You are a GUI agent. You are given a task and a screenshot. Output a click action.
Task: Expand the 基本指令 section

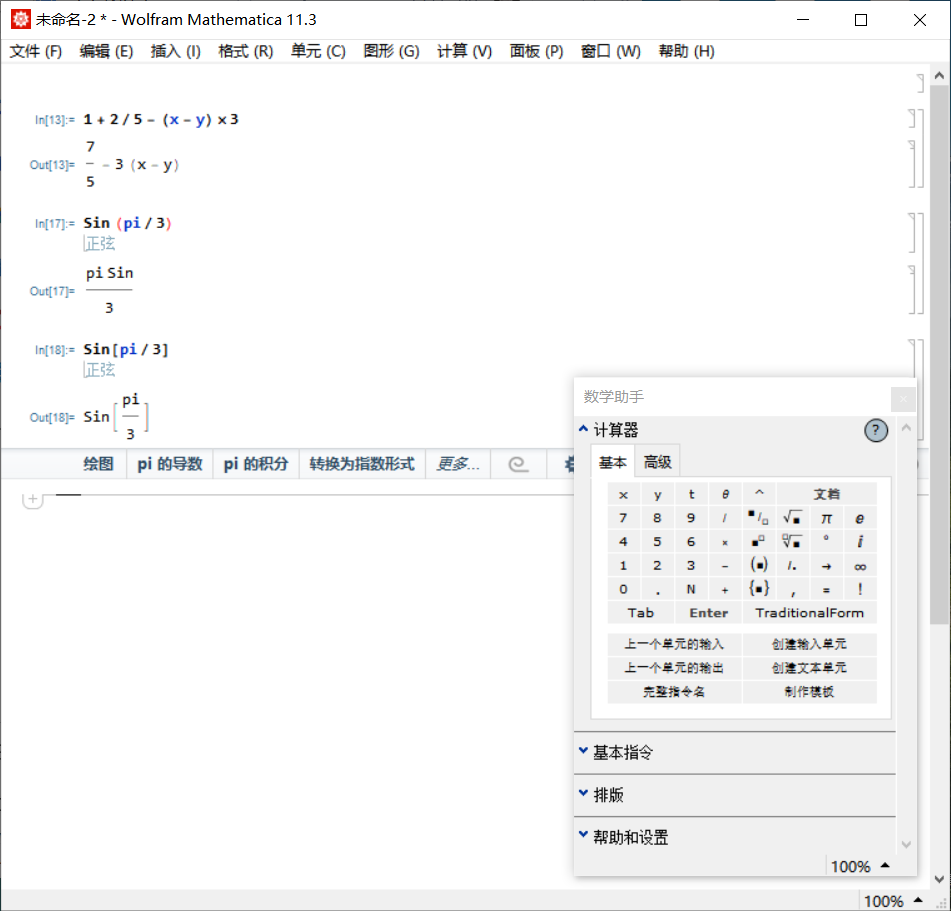pos(625,751)
